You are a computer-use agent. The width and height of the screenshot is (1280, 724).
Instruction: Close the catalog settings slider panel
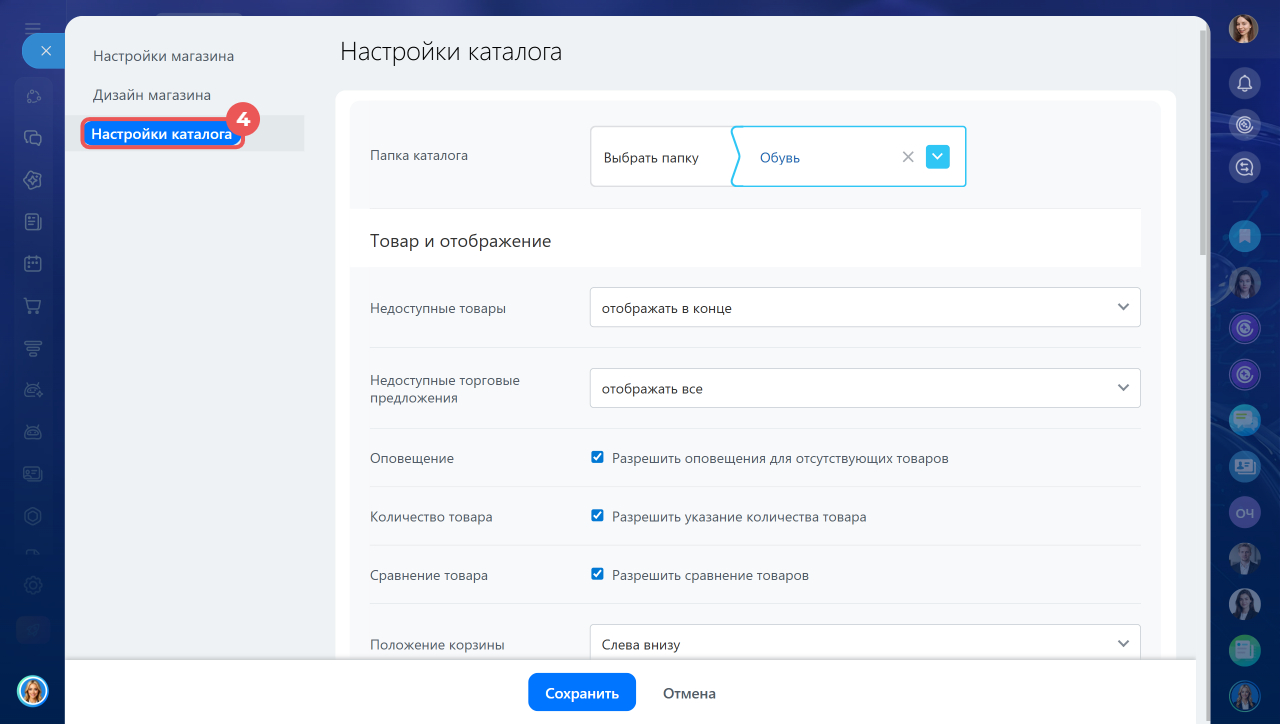pos(45,51)
